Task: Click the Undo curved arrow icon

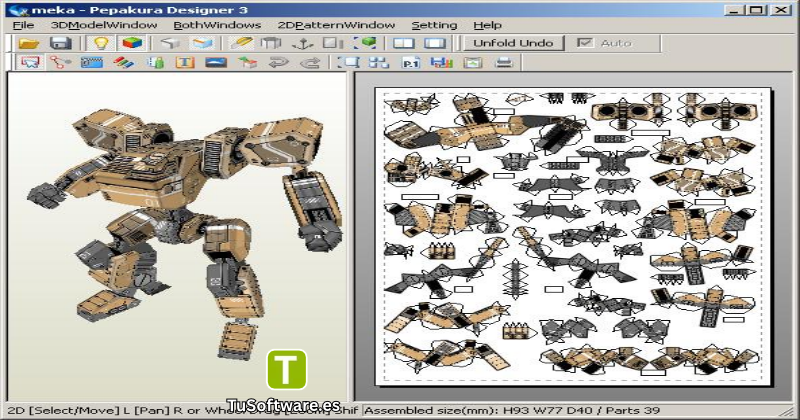Action: pyautogui.click(x=279, y=63)
